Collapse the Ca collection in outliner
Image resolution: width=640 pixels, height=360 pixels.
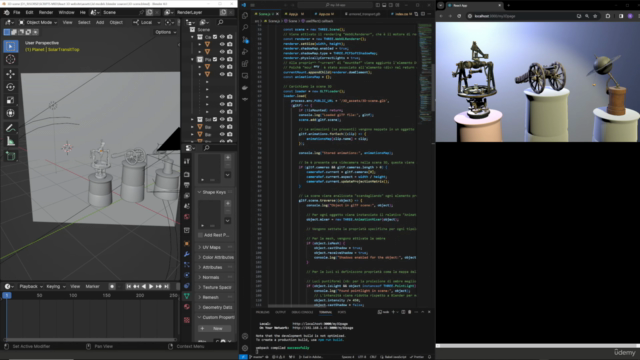point(193,37)
